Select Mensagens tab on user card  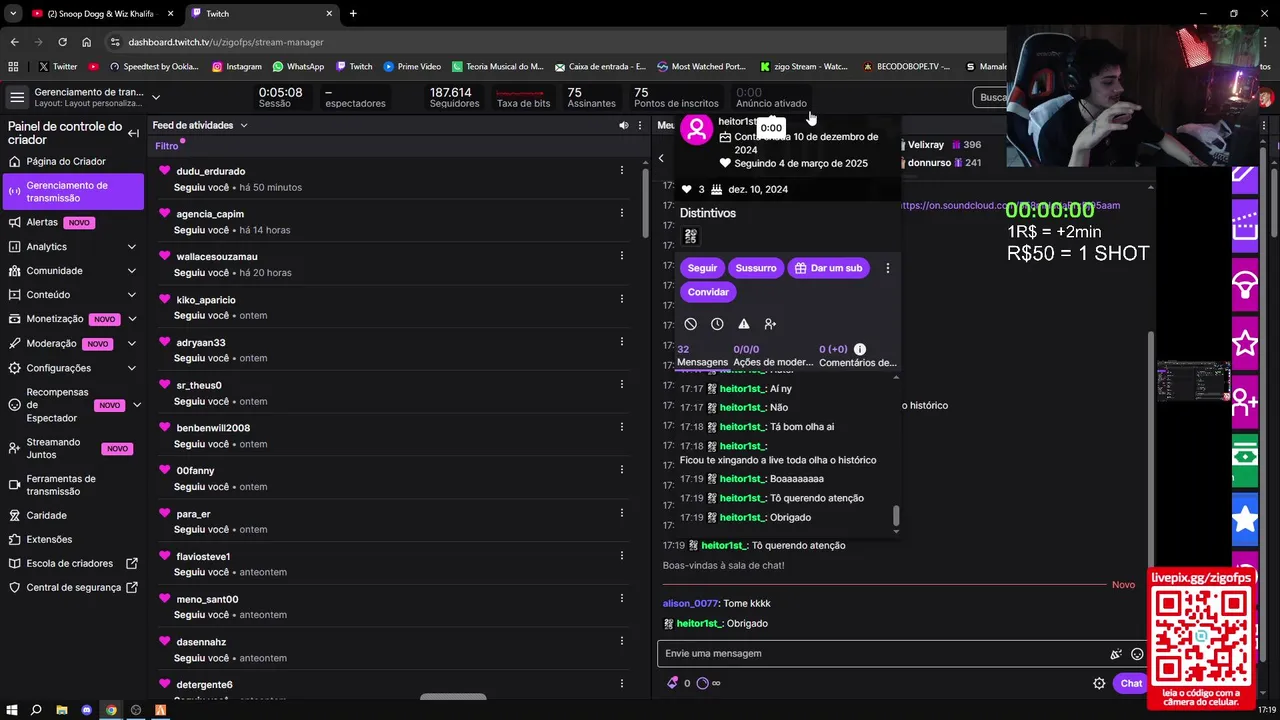point(702,356)
